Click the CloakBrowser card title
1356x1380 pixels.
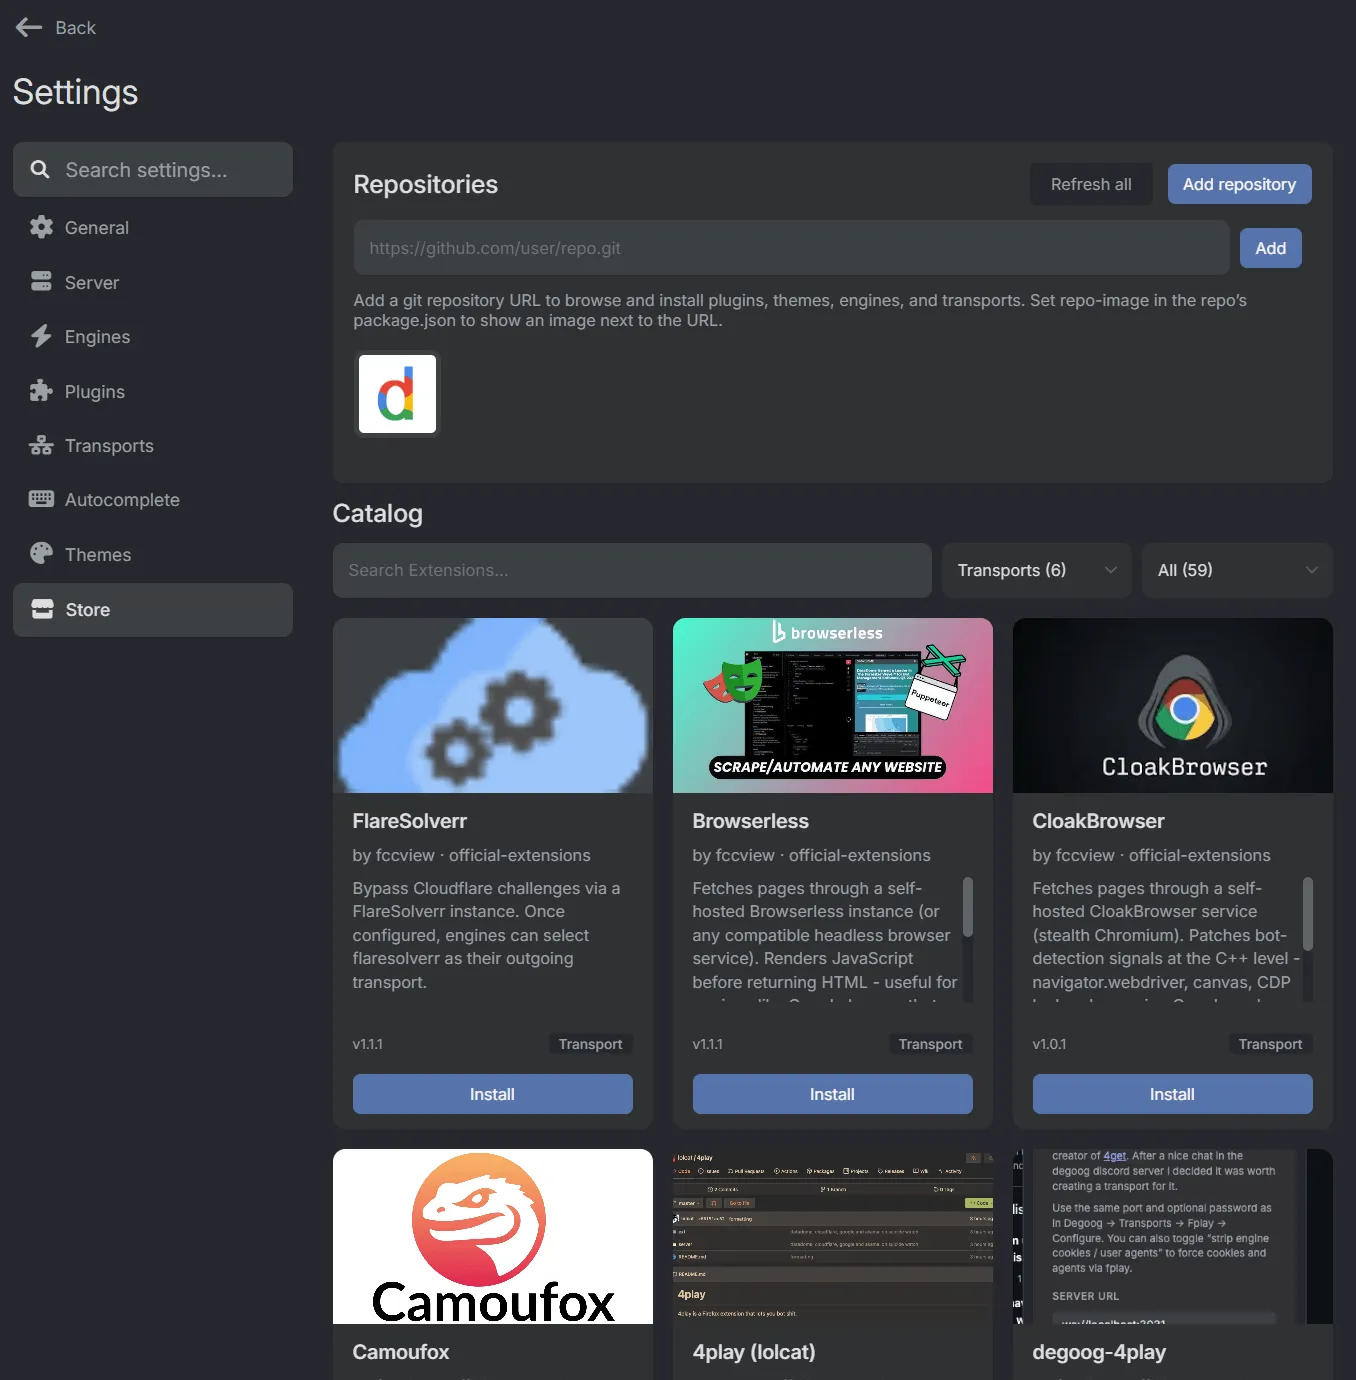click(1098, 821)
